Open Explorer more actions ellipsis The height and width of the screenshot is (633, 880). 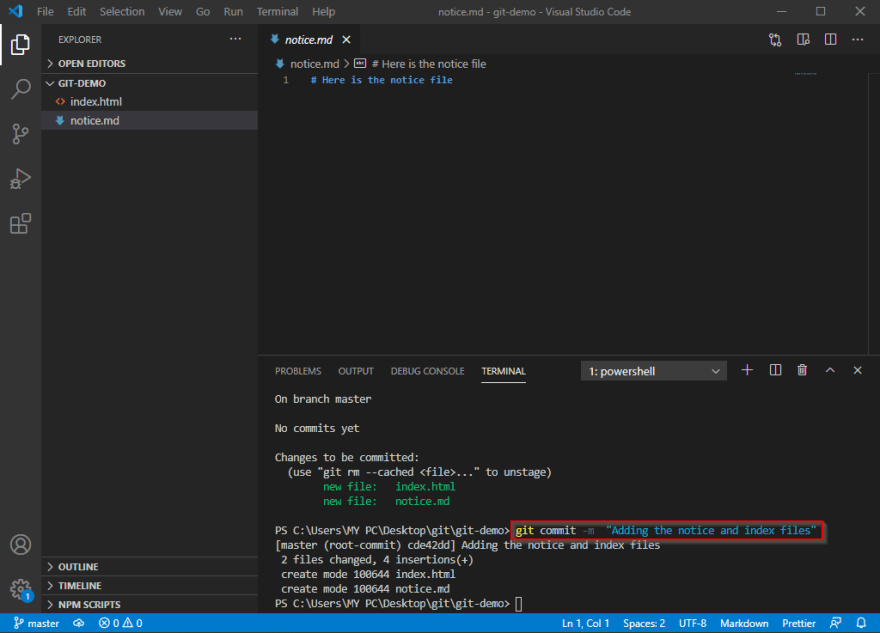click(235, 39)
